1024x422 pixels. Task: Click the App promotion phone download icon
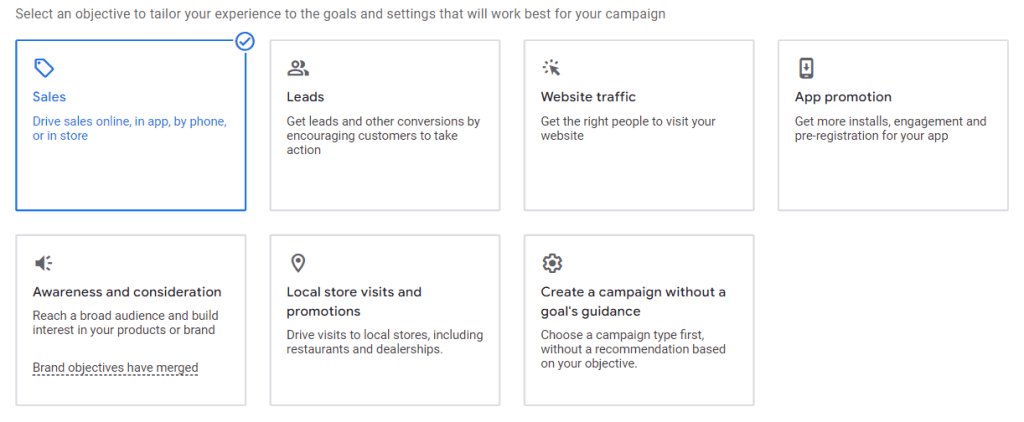[806, 68]
